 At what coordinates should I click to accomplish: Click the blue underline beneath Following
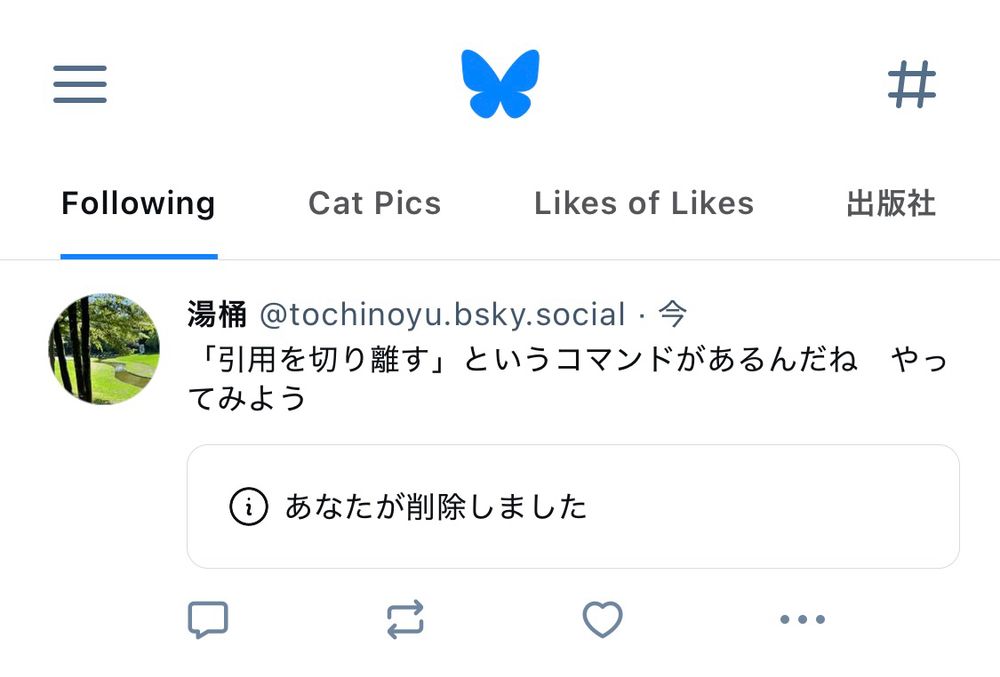tap(138, 256)
